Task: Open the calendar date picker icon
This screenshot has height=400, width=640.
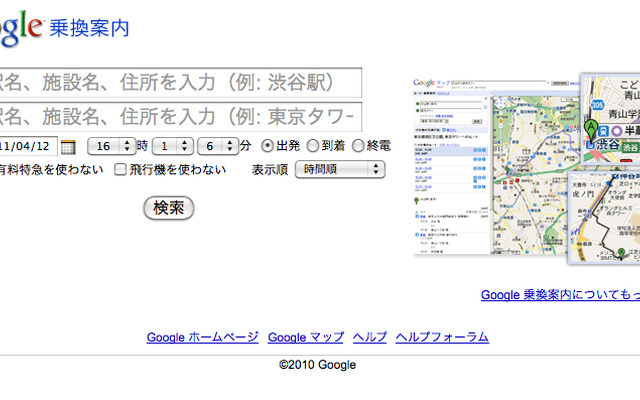Action: (x=68, y=147)
